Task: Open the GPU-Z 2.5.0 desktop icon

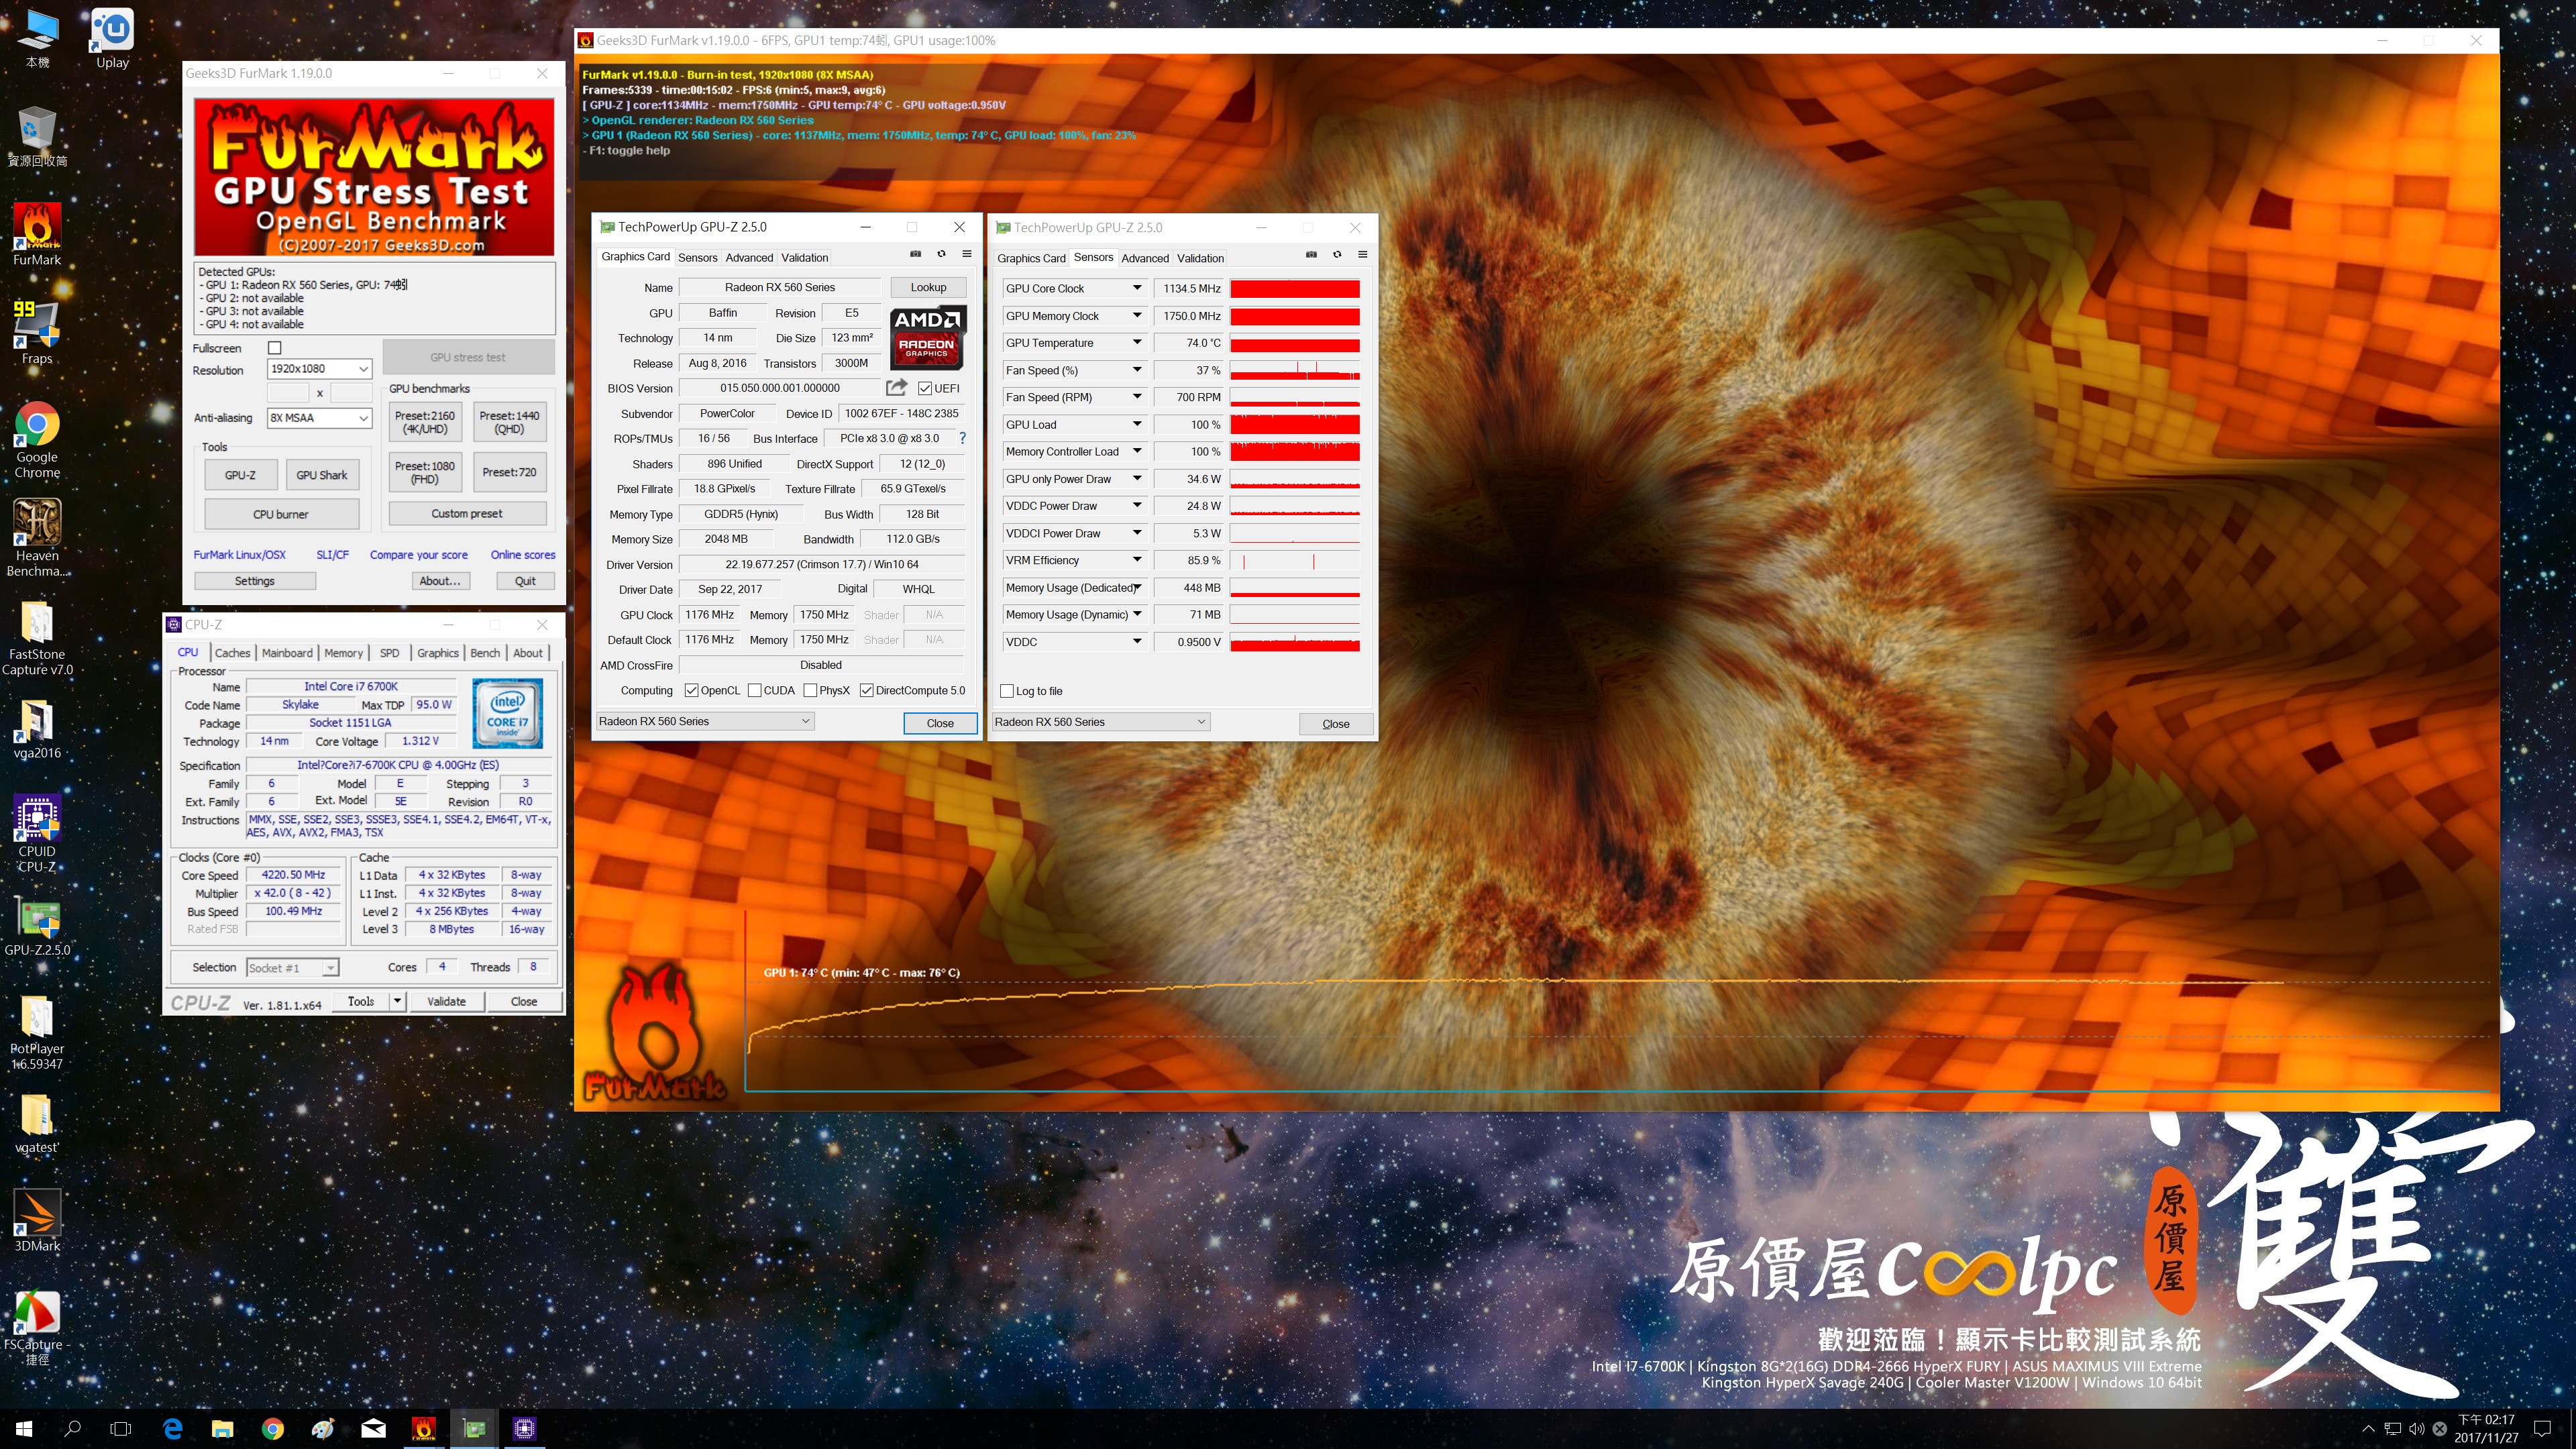Action: click(37, 926)
